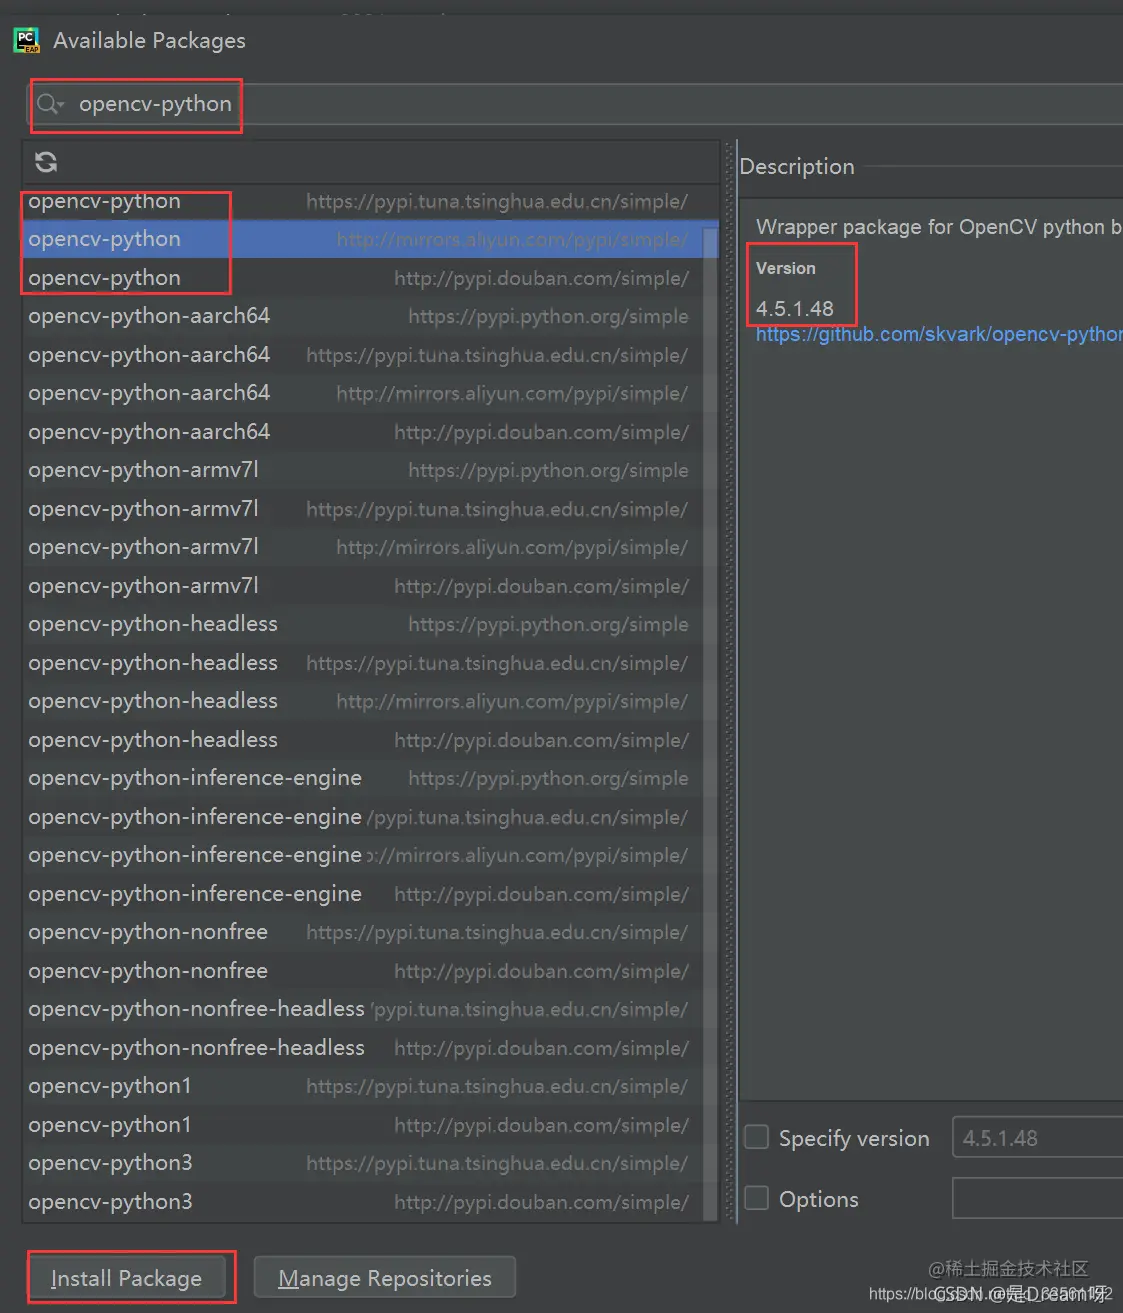Open the version dropdown showing 4.5.1.48
The image size is (1123, 1313).
coord(1038,1138)
